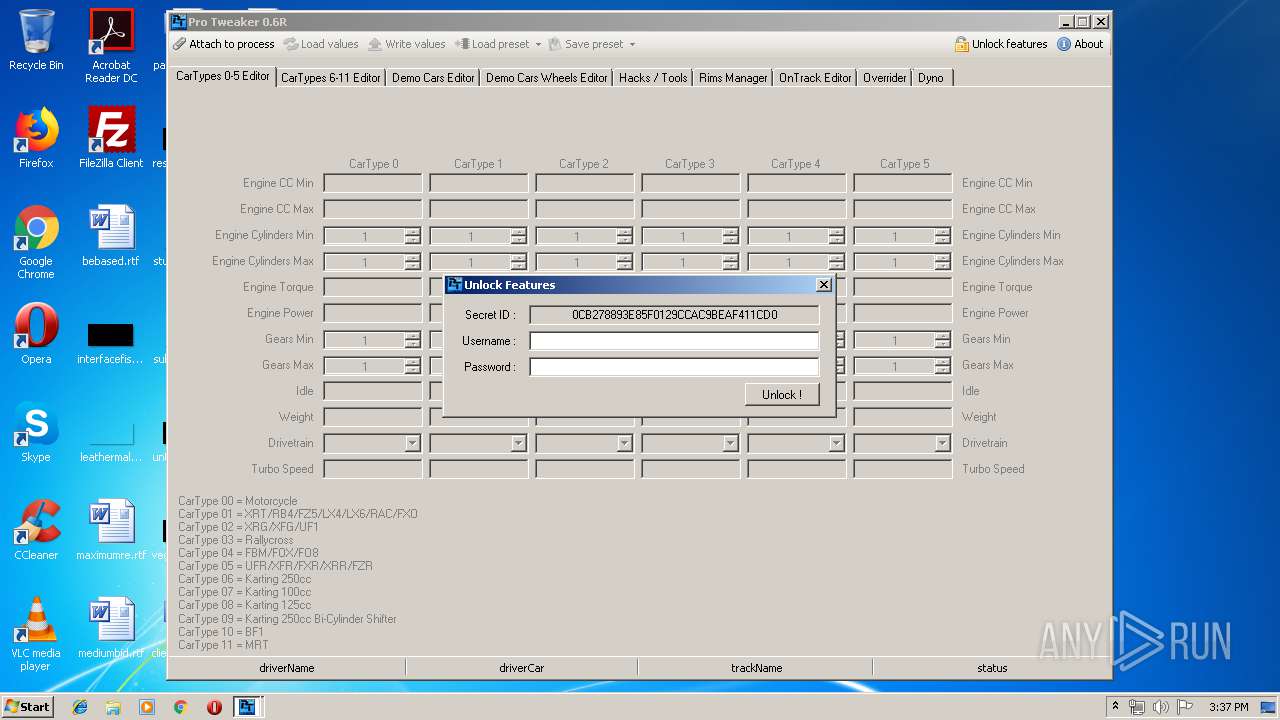Switch to OnTrack Editor tab

(x=815, y=78)
